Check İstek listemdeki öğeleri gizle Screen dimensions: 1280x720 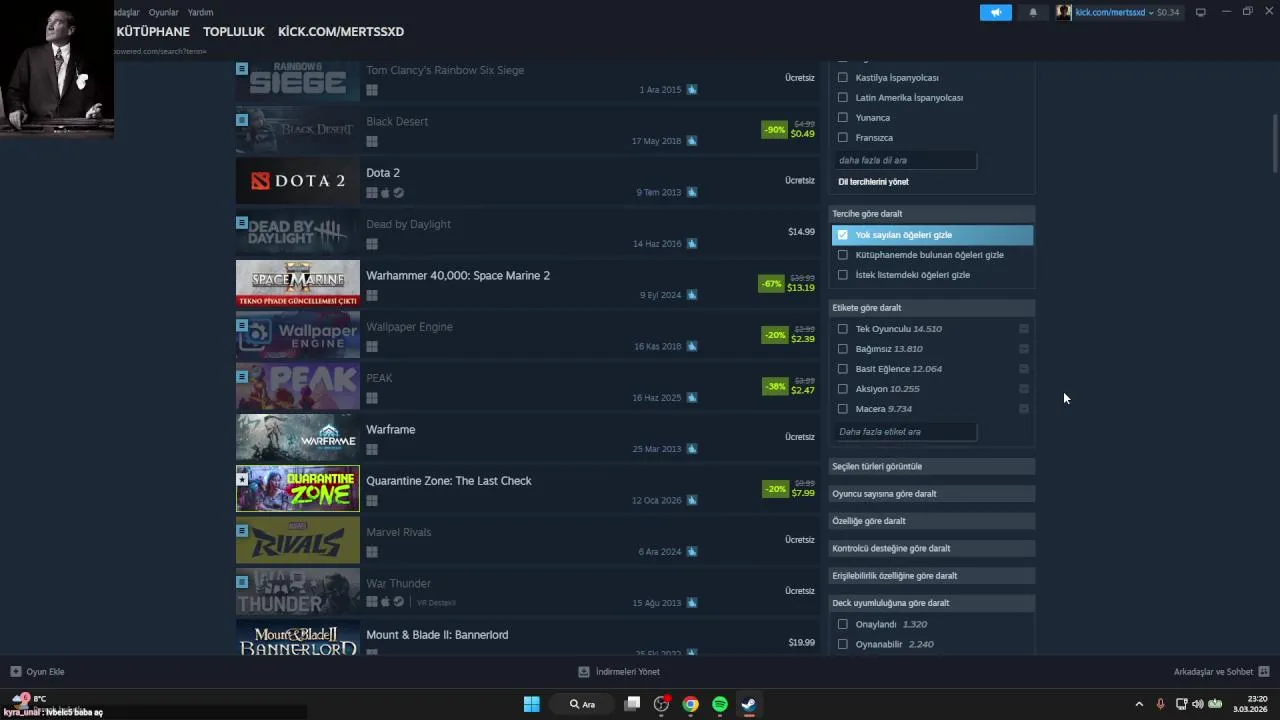(x=843, y=275)
